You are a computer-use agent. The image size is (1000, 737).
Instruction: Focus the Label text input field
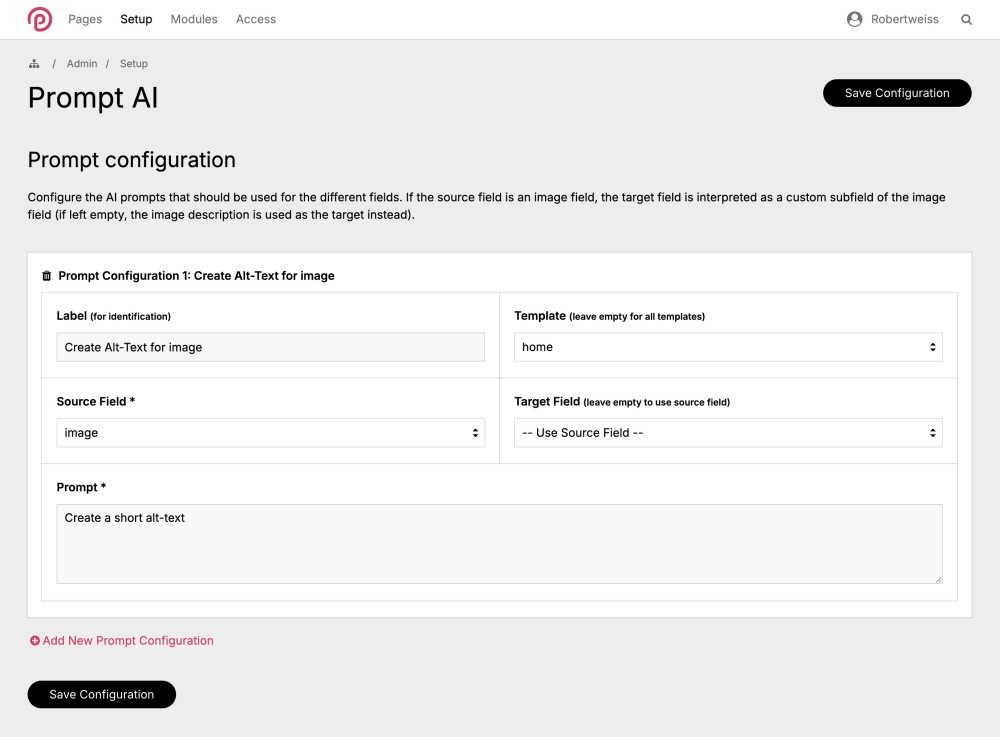click(x=270, y=347)
